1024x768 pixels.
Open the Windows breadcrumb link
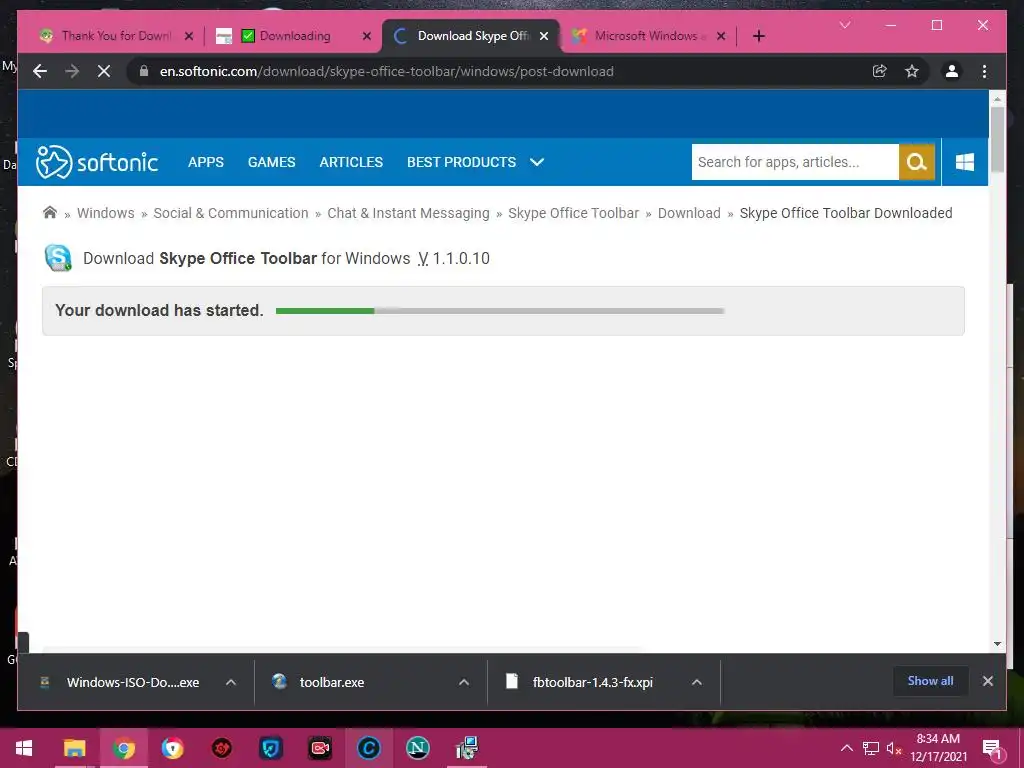106,213
